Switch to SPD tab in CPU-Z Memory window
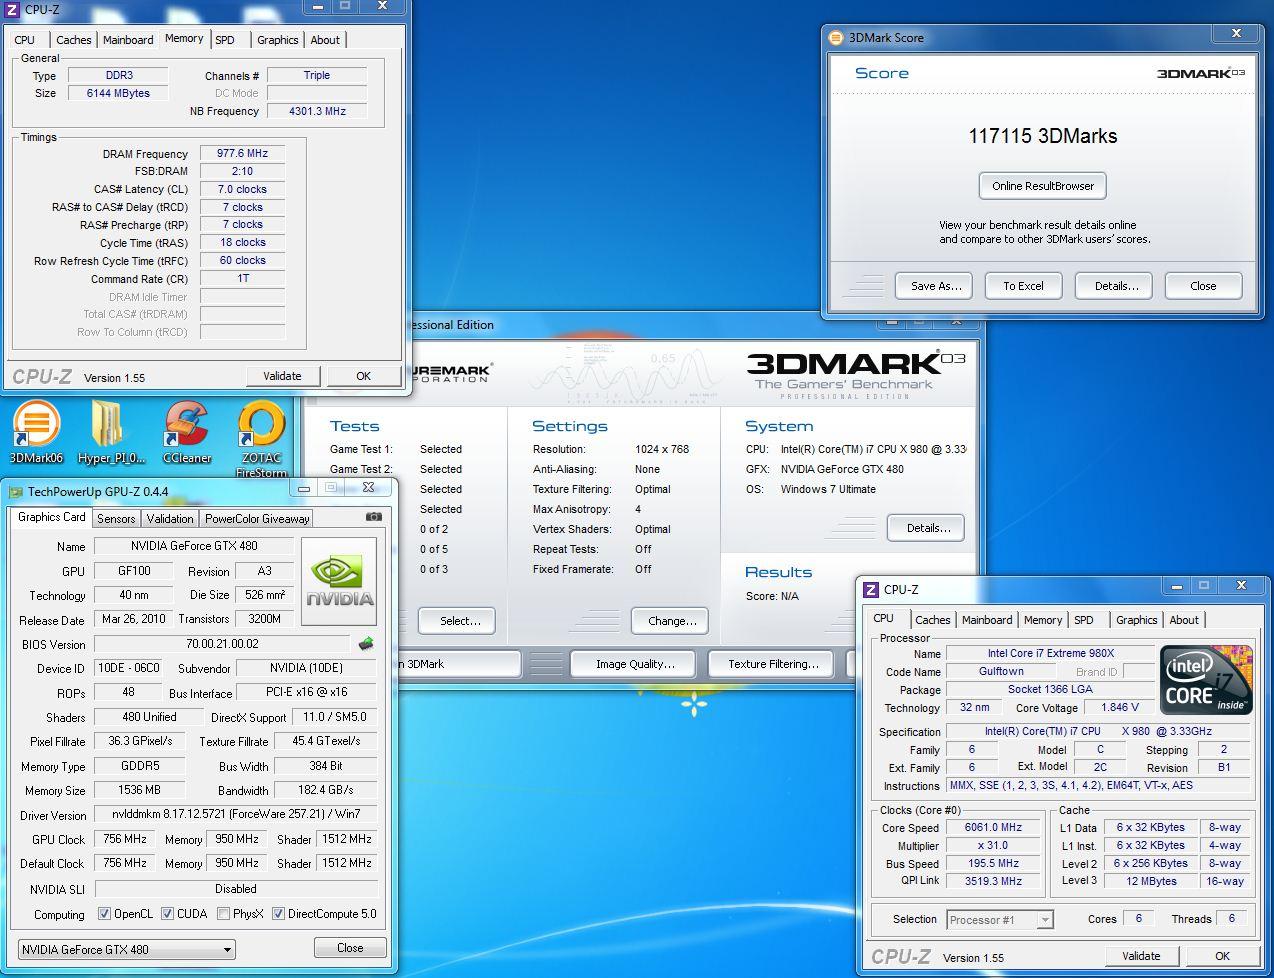Screen dimensions: 1274x978 point(225,40)
